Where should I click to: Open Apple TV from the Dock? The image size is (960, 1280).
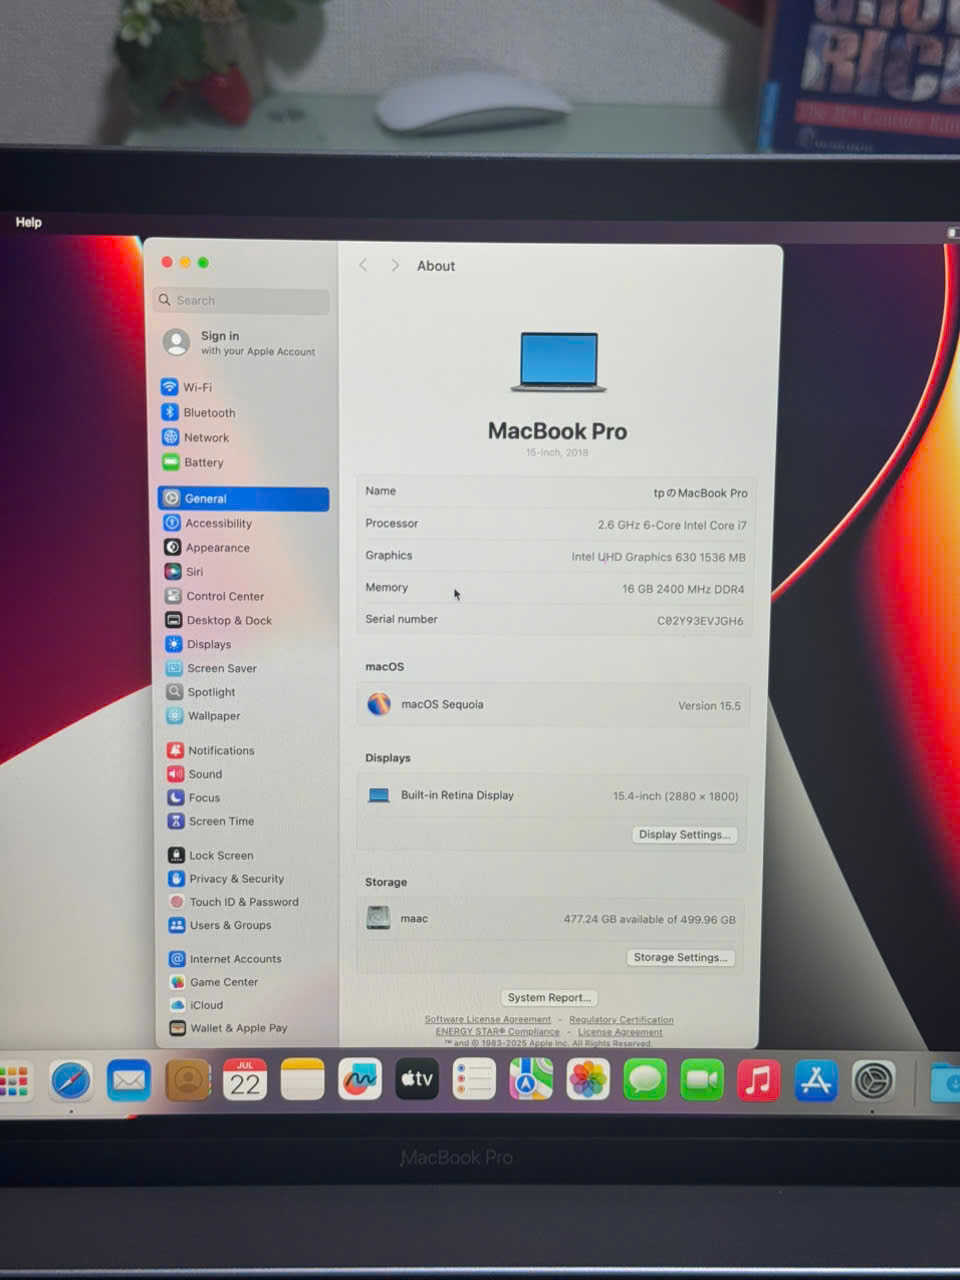(x=417, y=1079)
